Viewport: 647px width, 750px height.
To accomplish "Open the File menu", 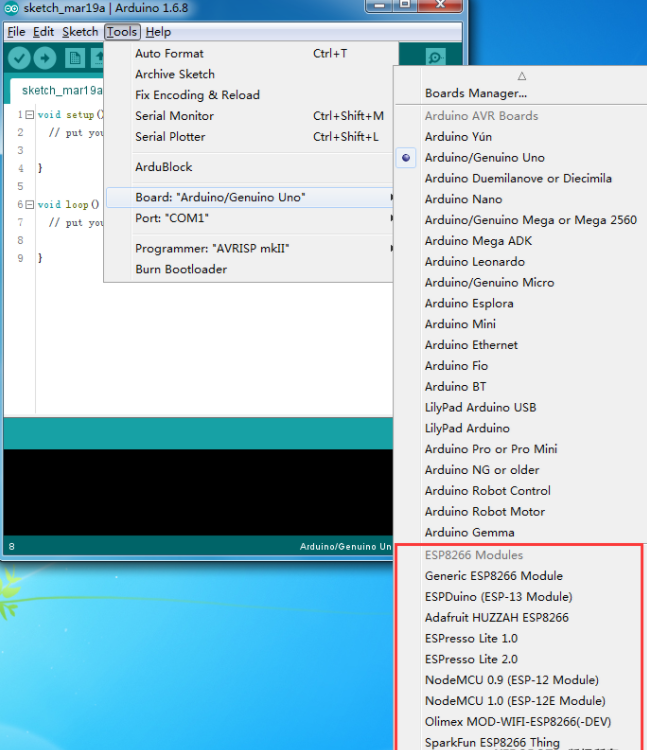I will coord(16,32).
